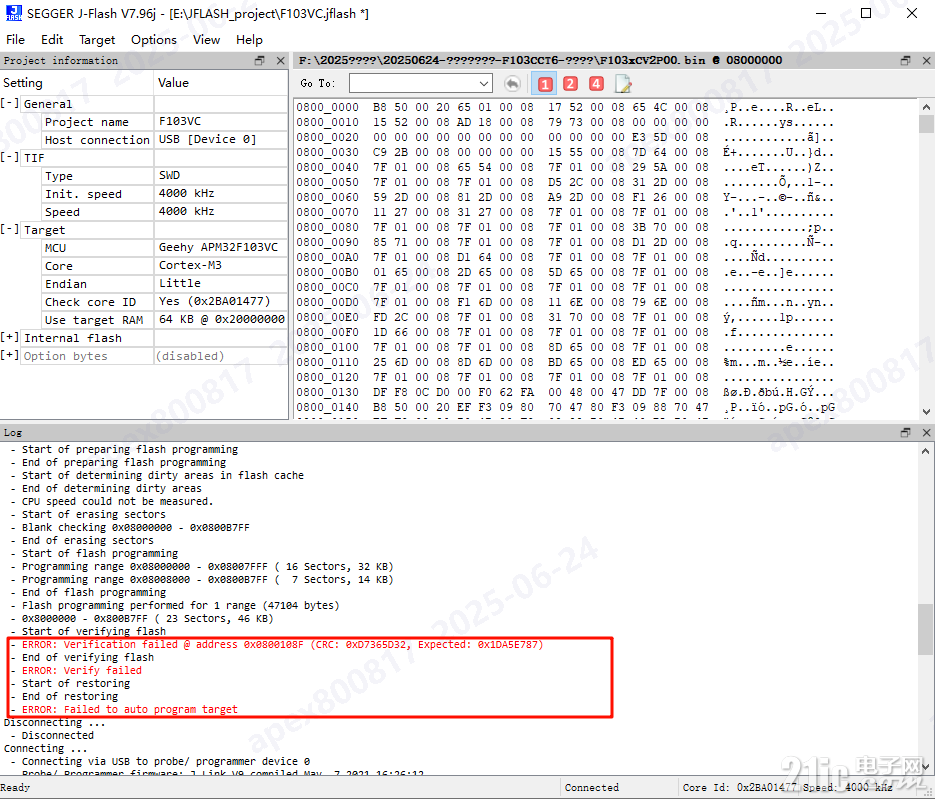
Task: Click address 0800_0130 in hex view
Action: click(327, 392)
